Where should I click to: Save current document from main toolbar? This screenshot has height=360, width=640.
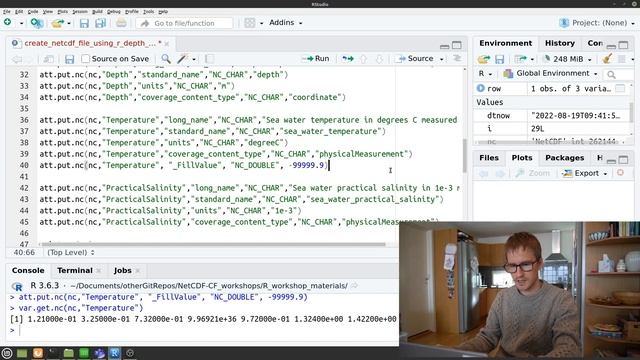tap(84, 23)
